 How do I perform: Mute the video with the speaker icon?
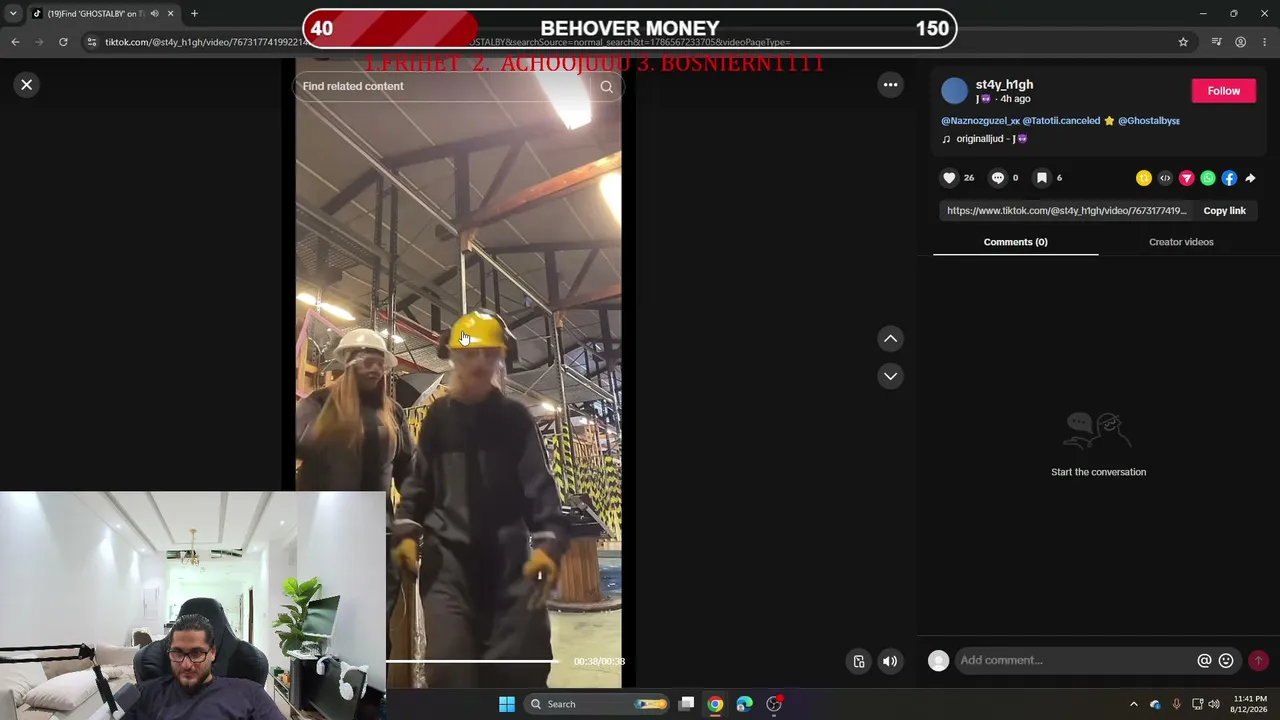point(890,661)
